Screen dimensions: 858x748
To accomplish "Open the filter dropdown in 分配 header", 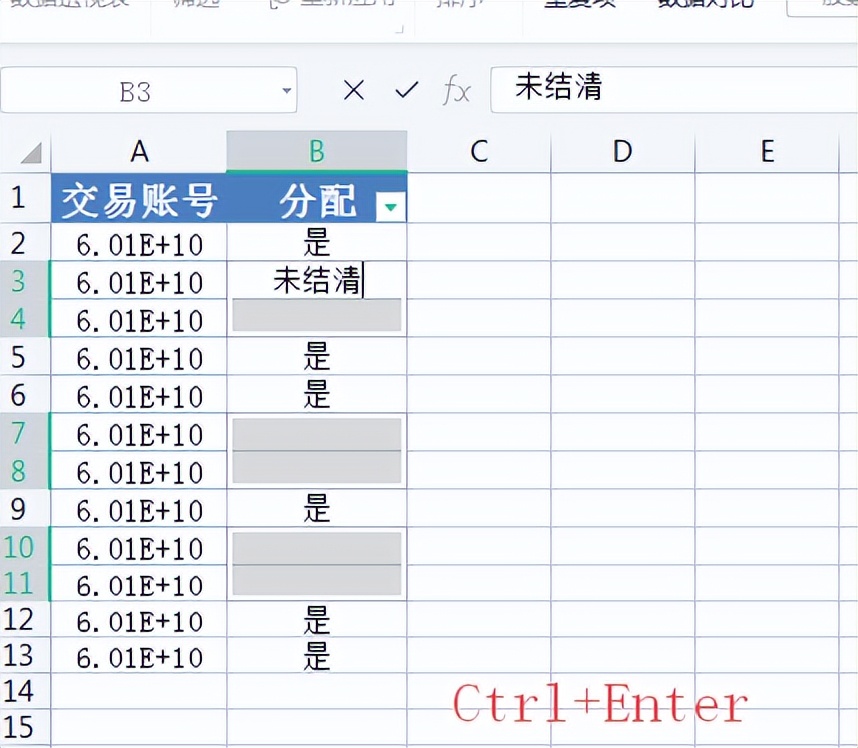I will click(x=391, y=207).
